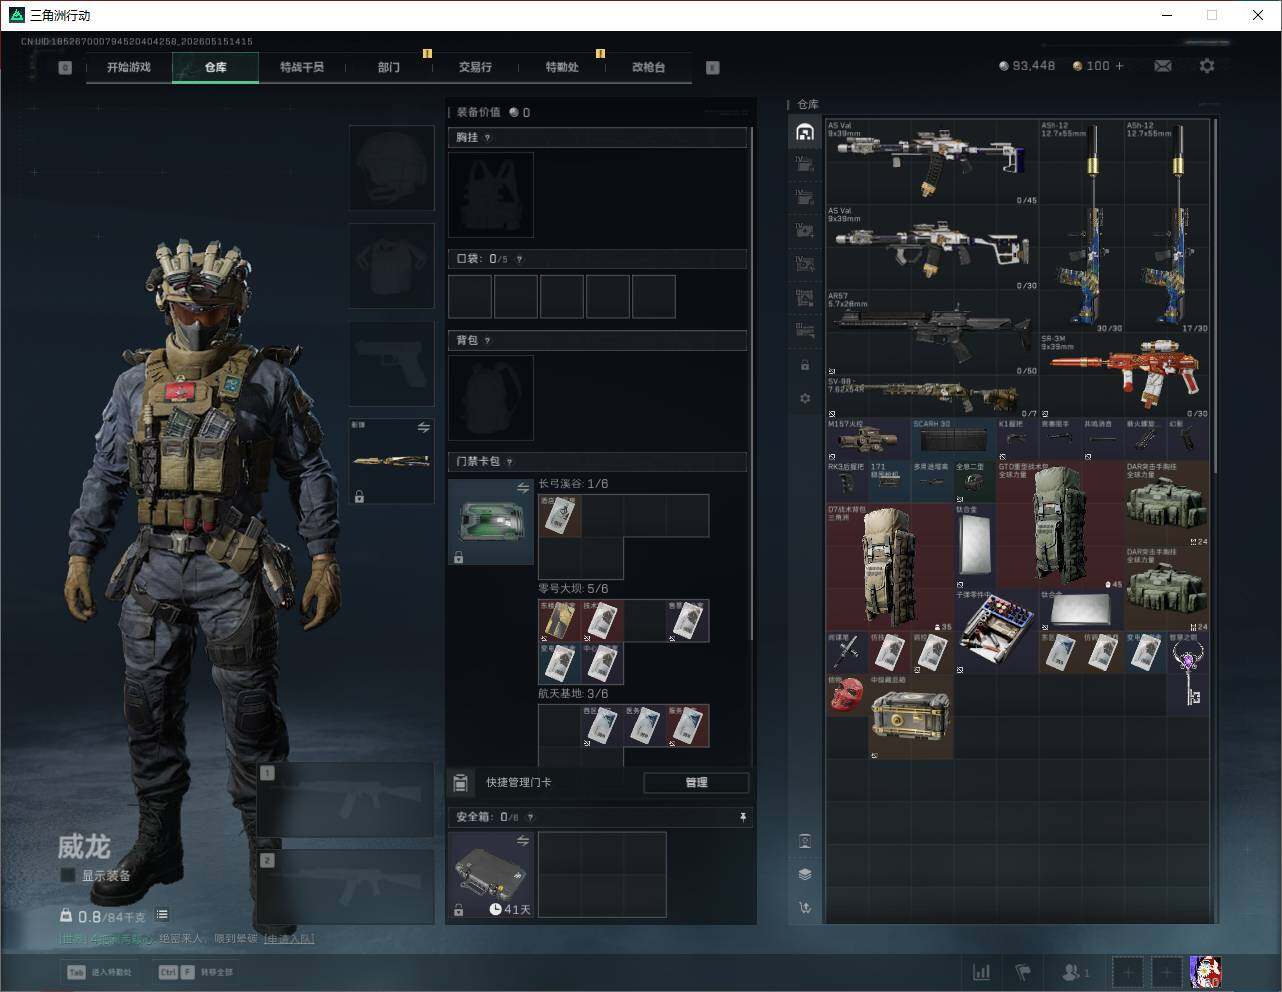
Task: Swap the melee knife slot
Action: tap(423, 428)
